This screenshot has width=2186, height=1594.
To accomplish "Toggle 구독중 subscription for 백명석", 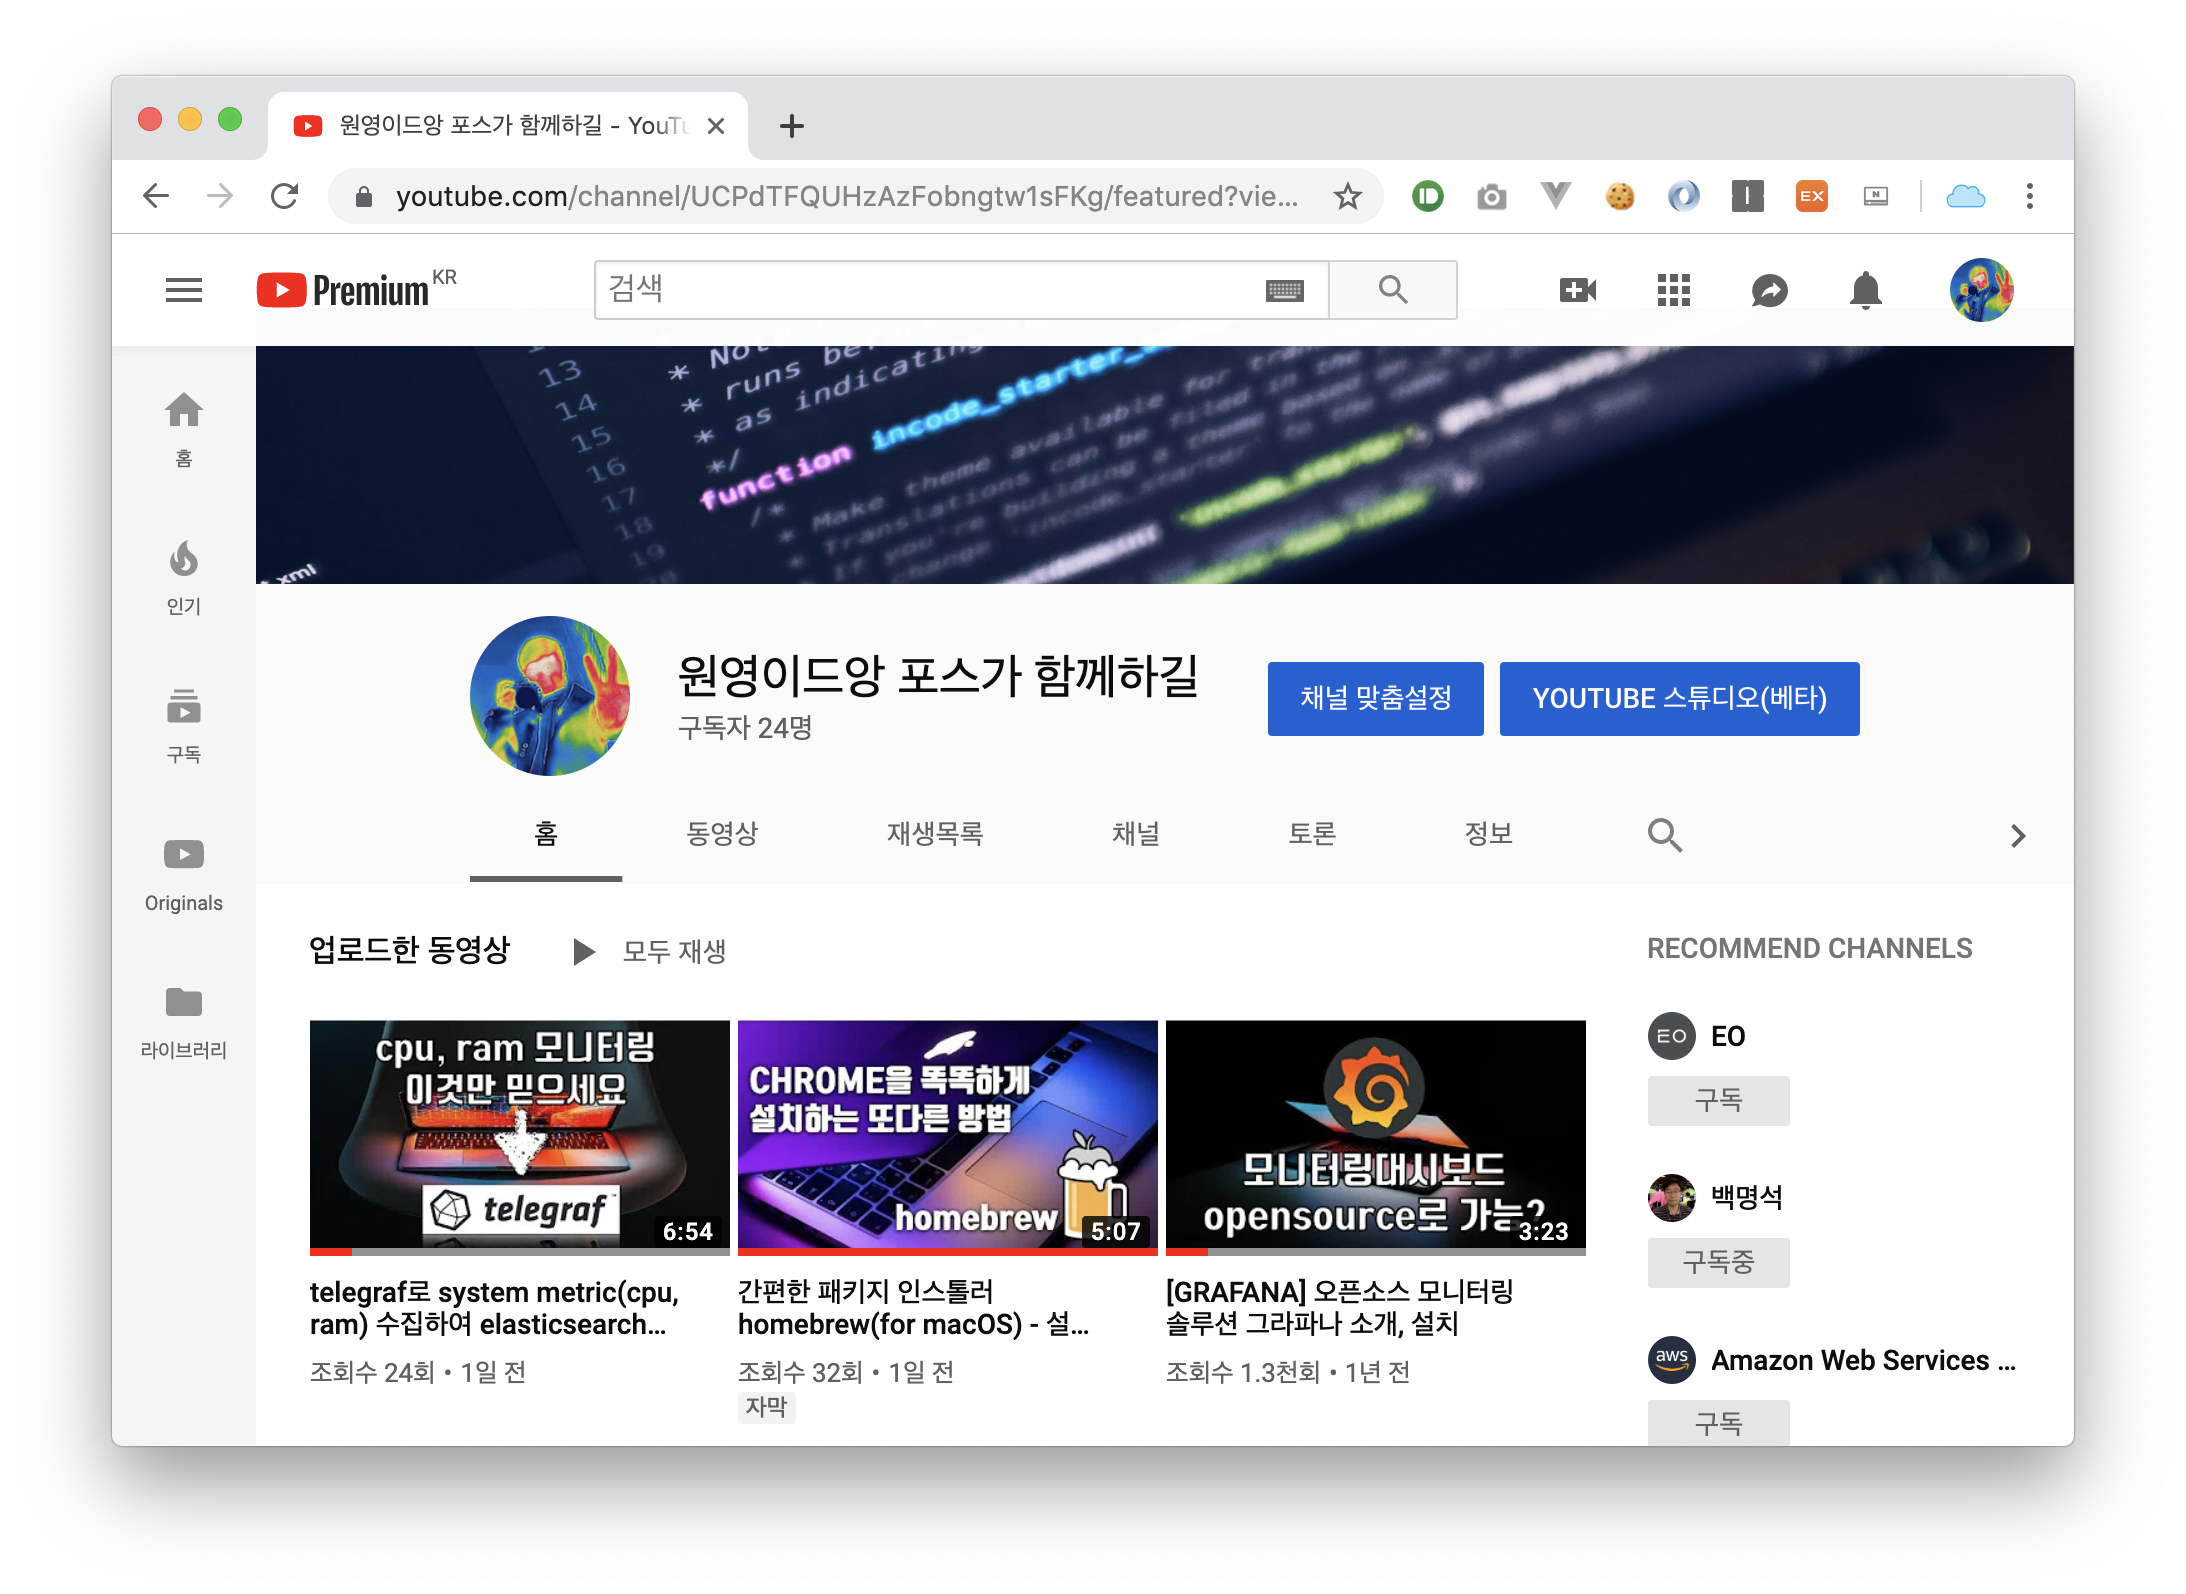I will (x=1718, y=1262).
